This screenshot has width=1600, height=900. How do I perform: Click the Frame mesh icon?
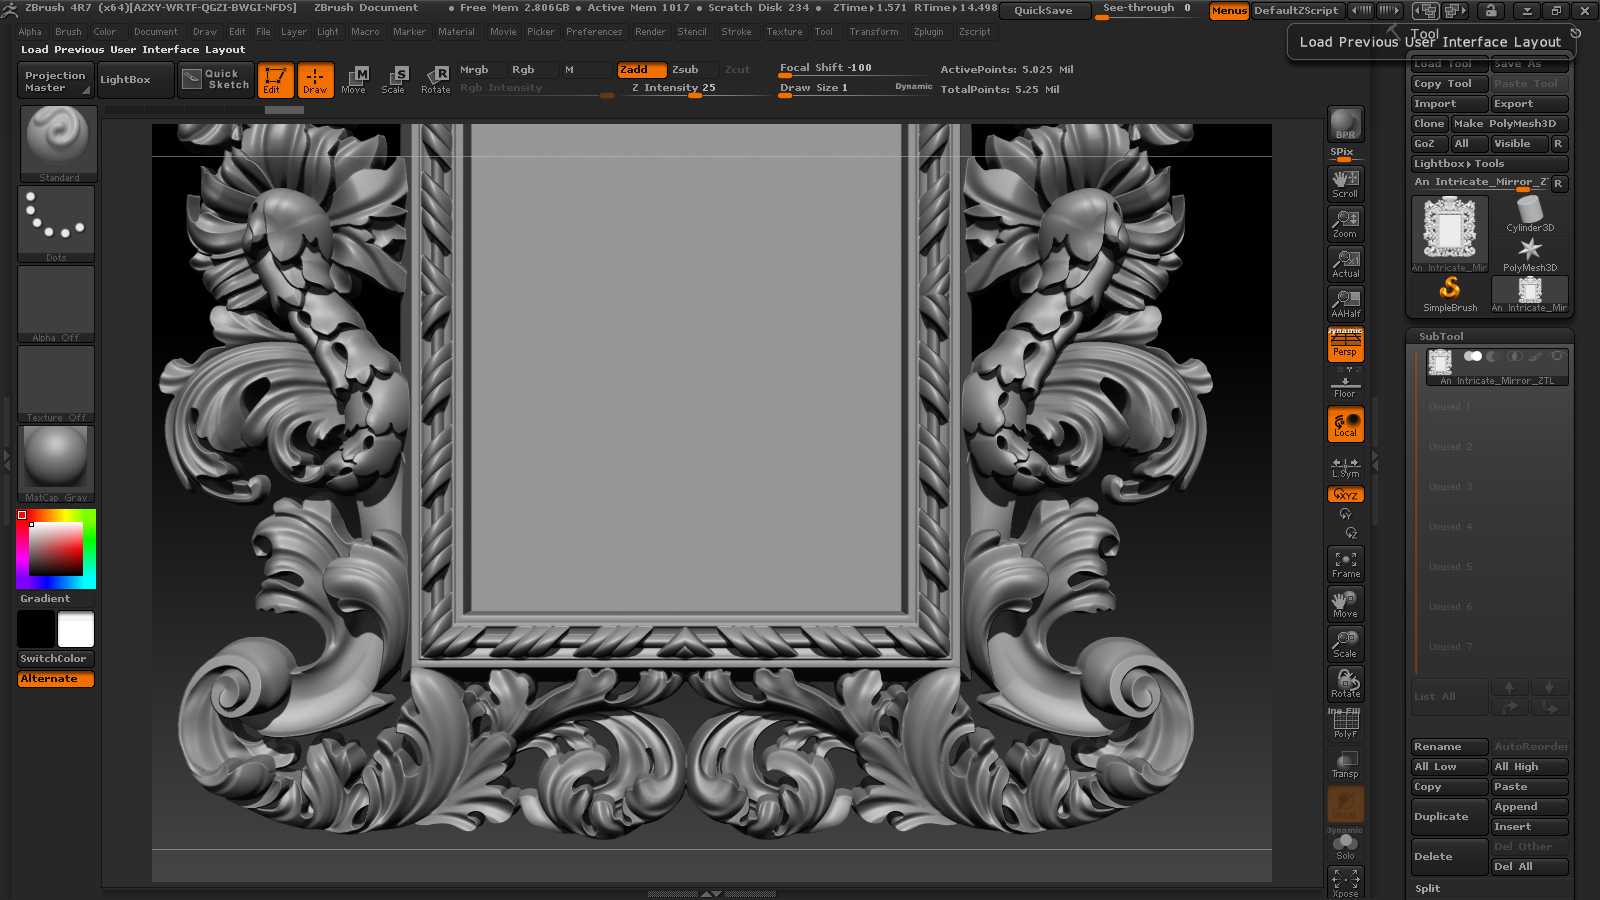pos(1345,564)
